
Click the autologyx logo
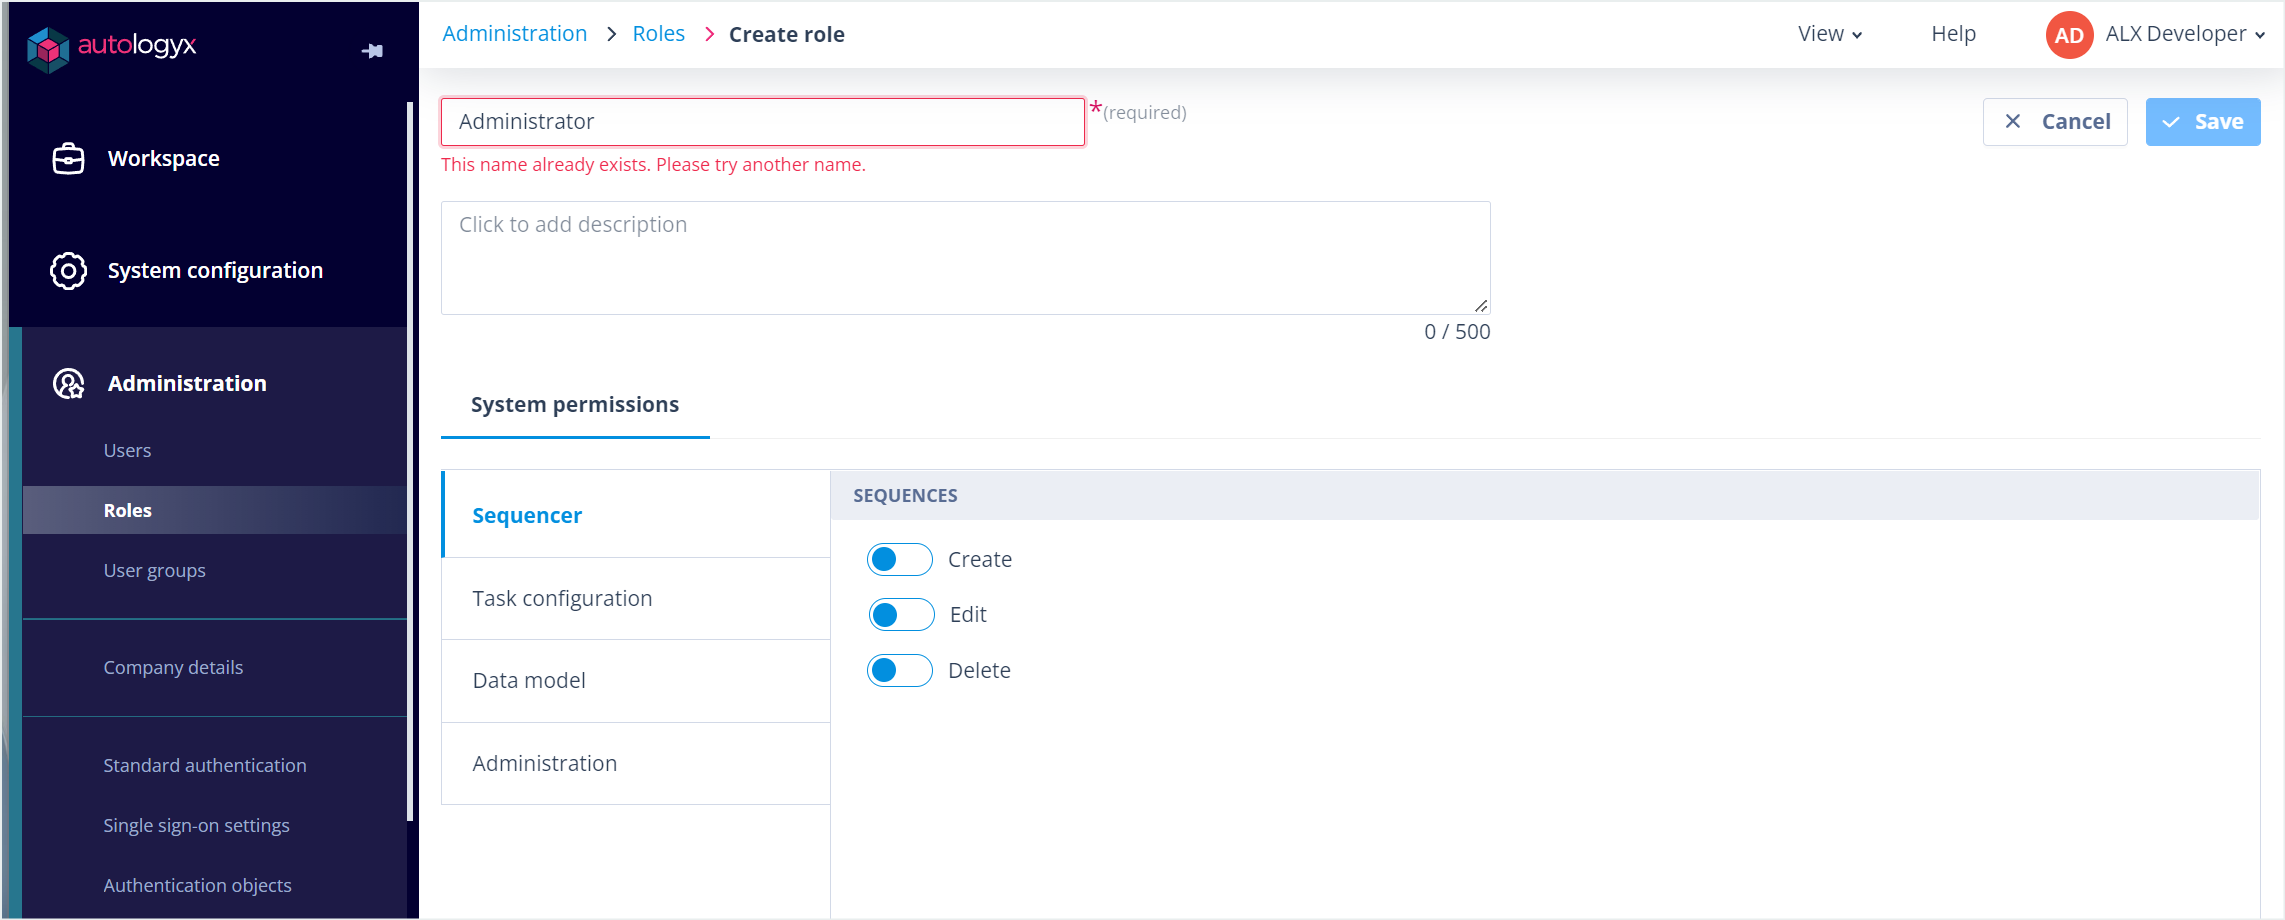click(x=112, y=47)
